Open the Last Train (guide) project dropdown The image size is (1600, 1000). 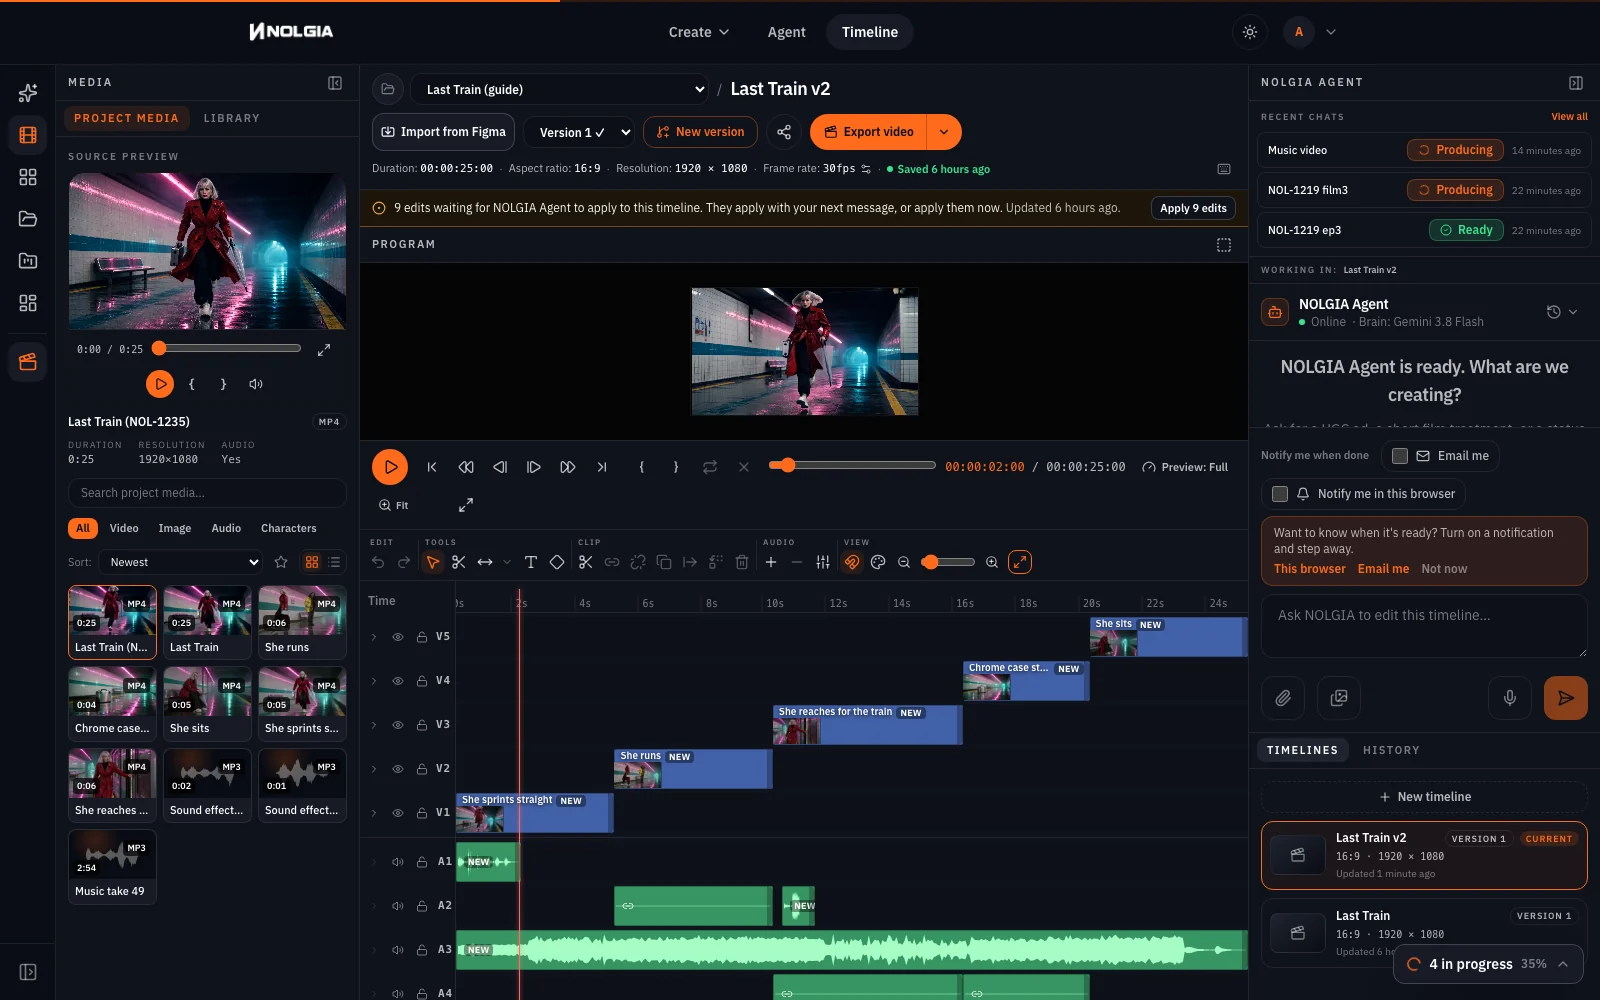pyautogui.click(x=560, y=89)
